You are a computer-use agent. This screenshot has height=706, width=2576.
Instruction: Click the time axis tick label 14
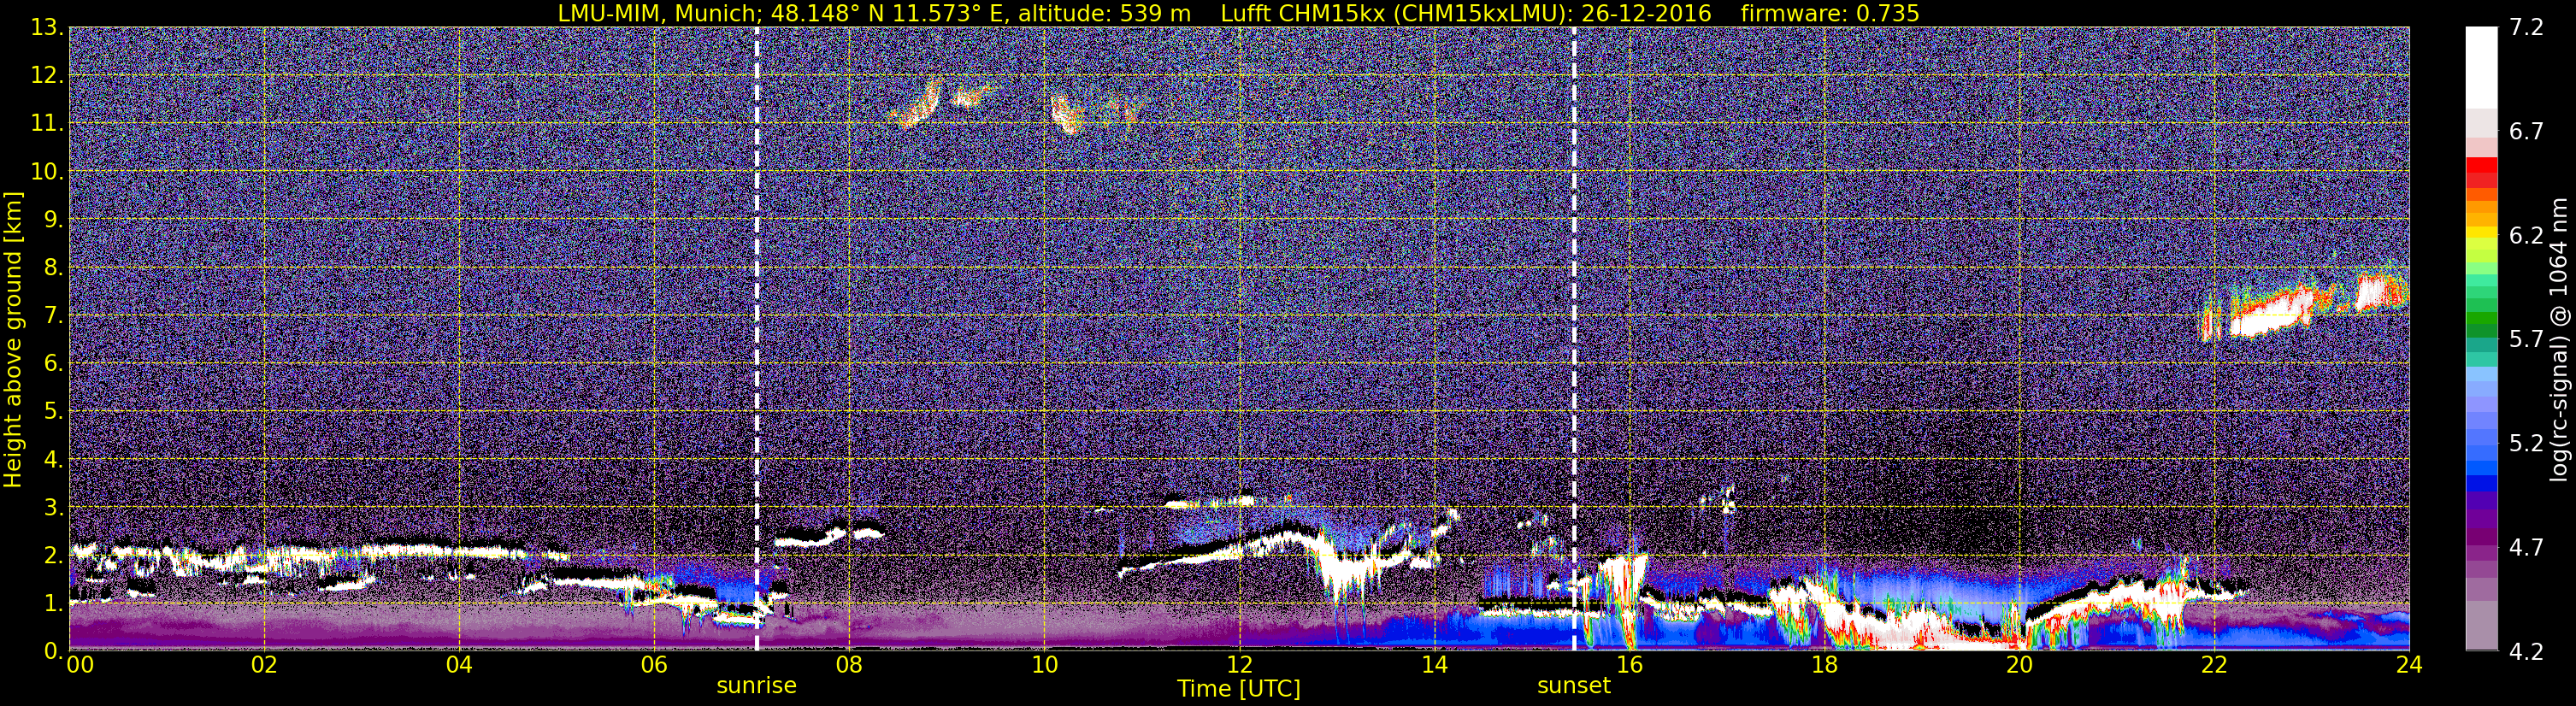point(1434,666)
